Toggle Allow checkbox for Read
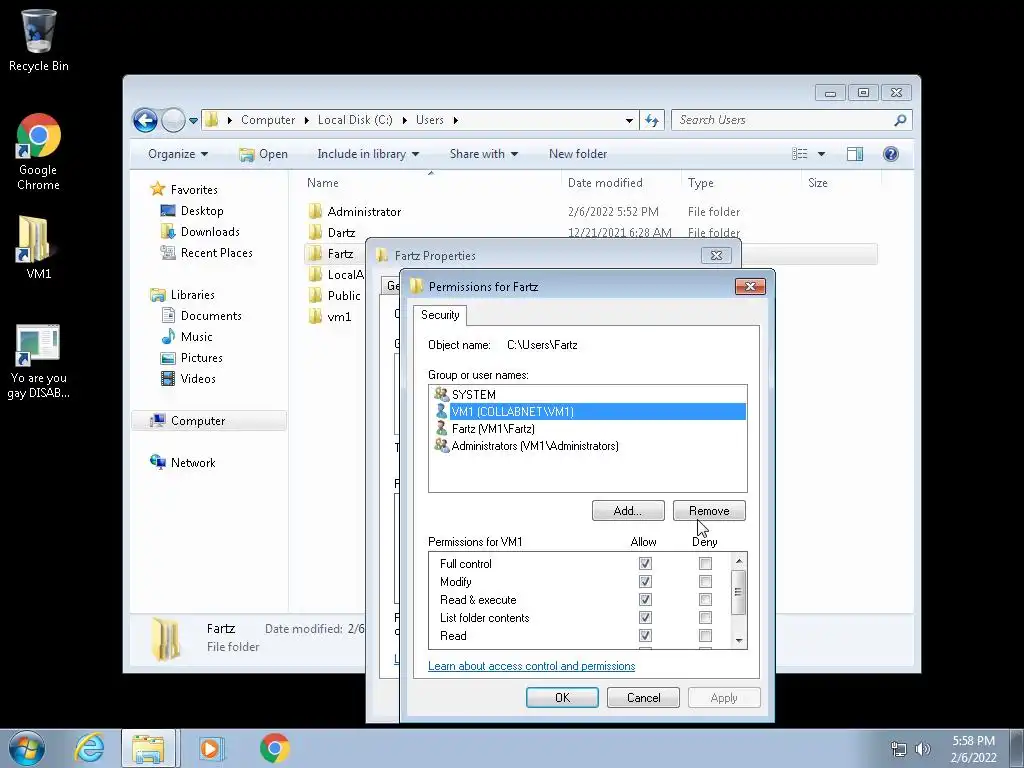This screenshot has width=1024, height=768. point(645,635)
